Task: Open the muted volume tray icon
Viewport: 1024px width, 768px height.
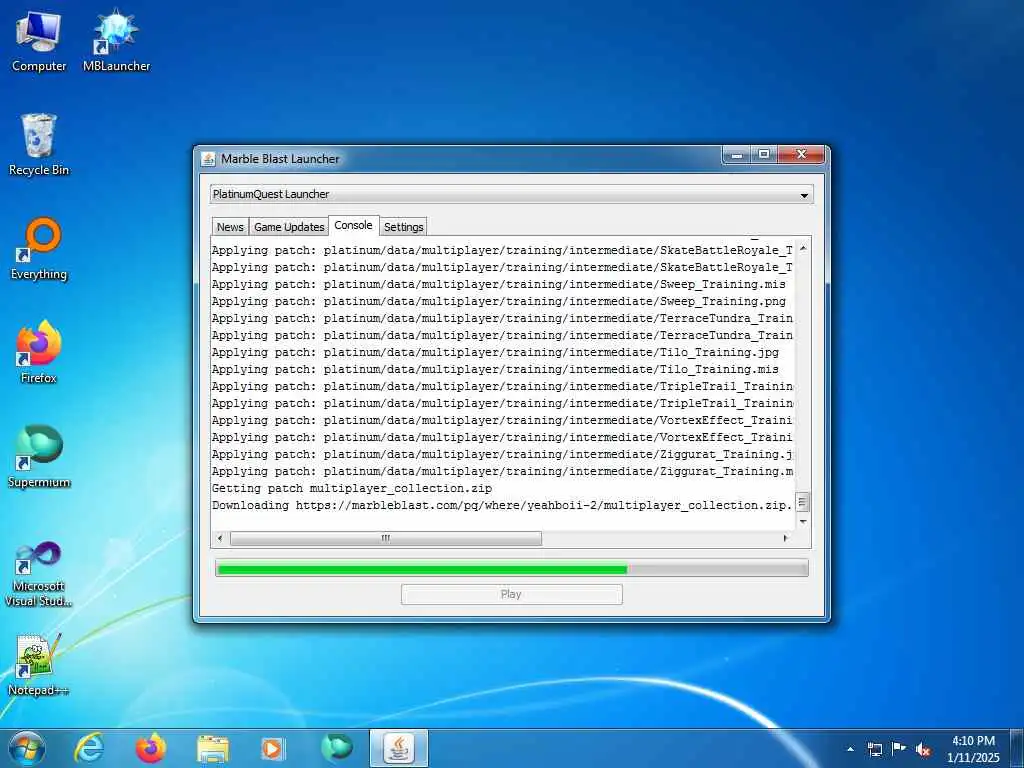Action: point(923,749)
